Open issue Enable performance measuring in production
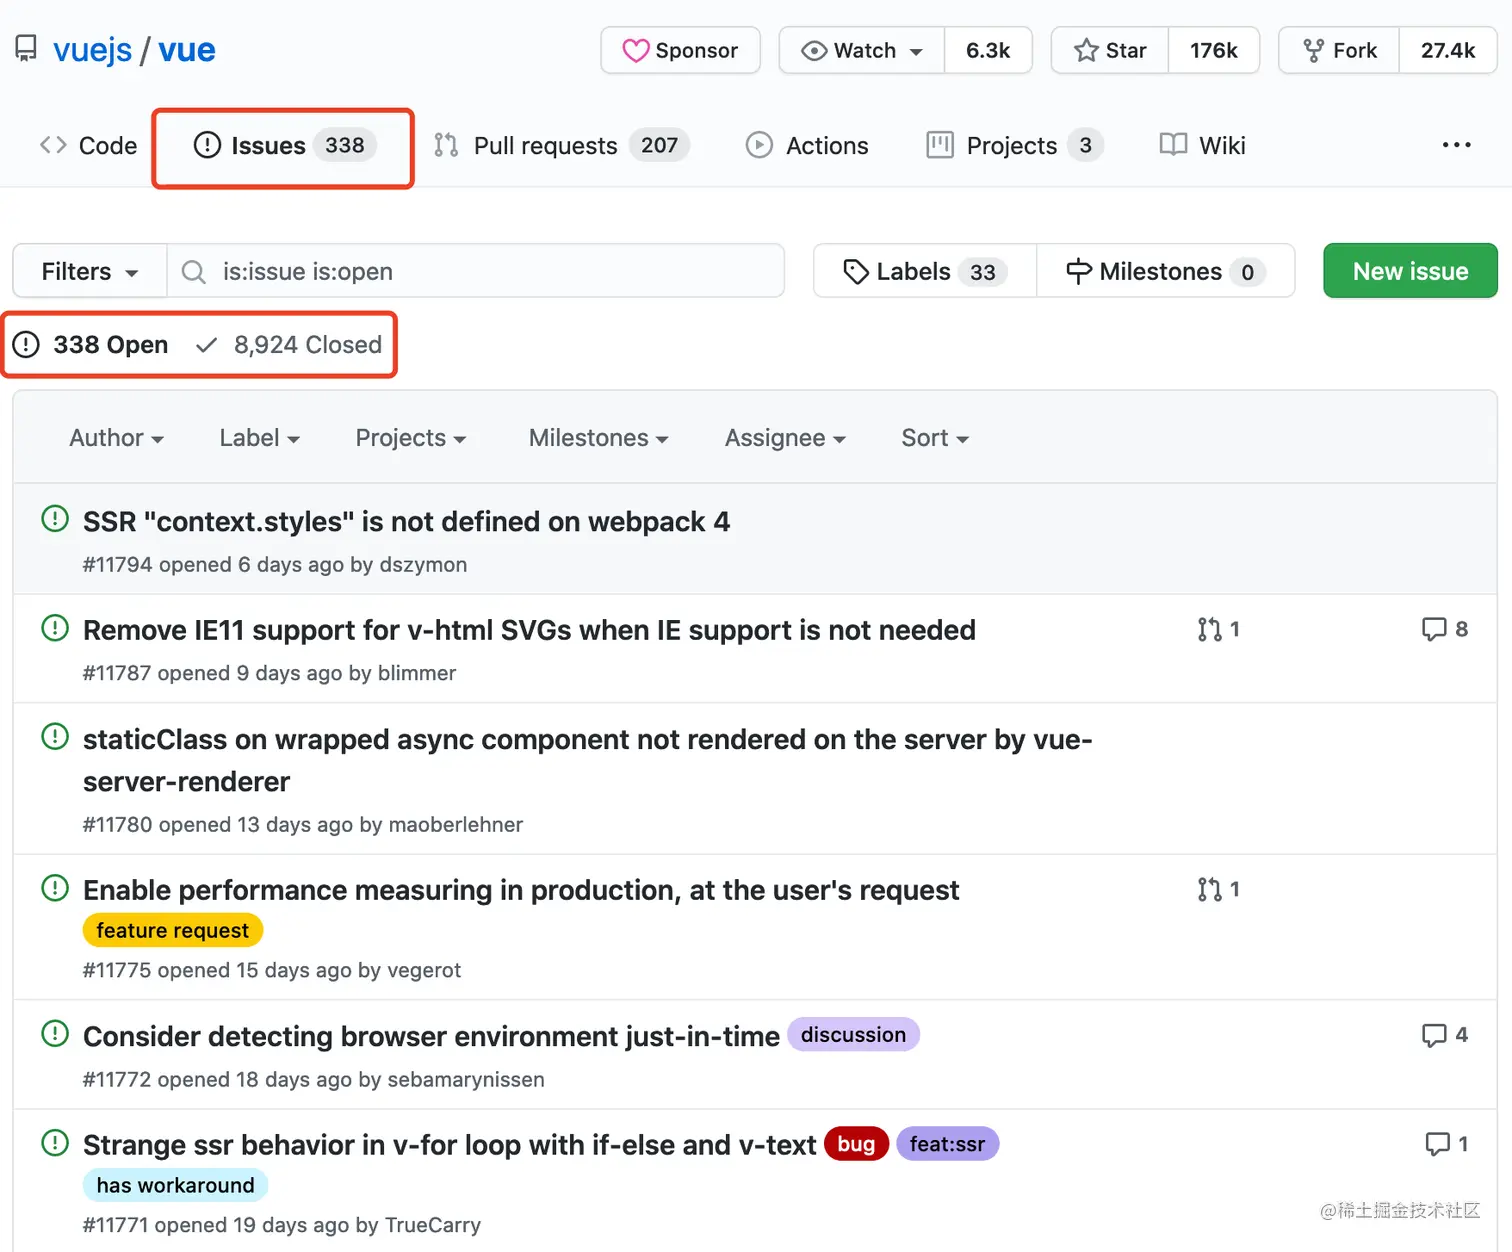1512x1252 pixels. (521, 891)
